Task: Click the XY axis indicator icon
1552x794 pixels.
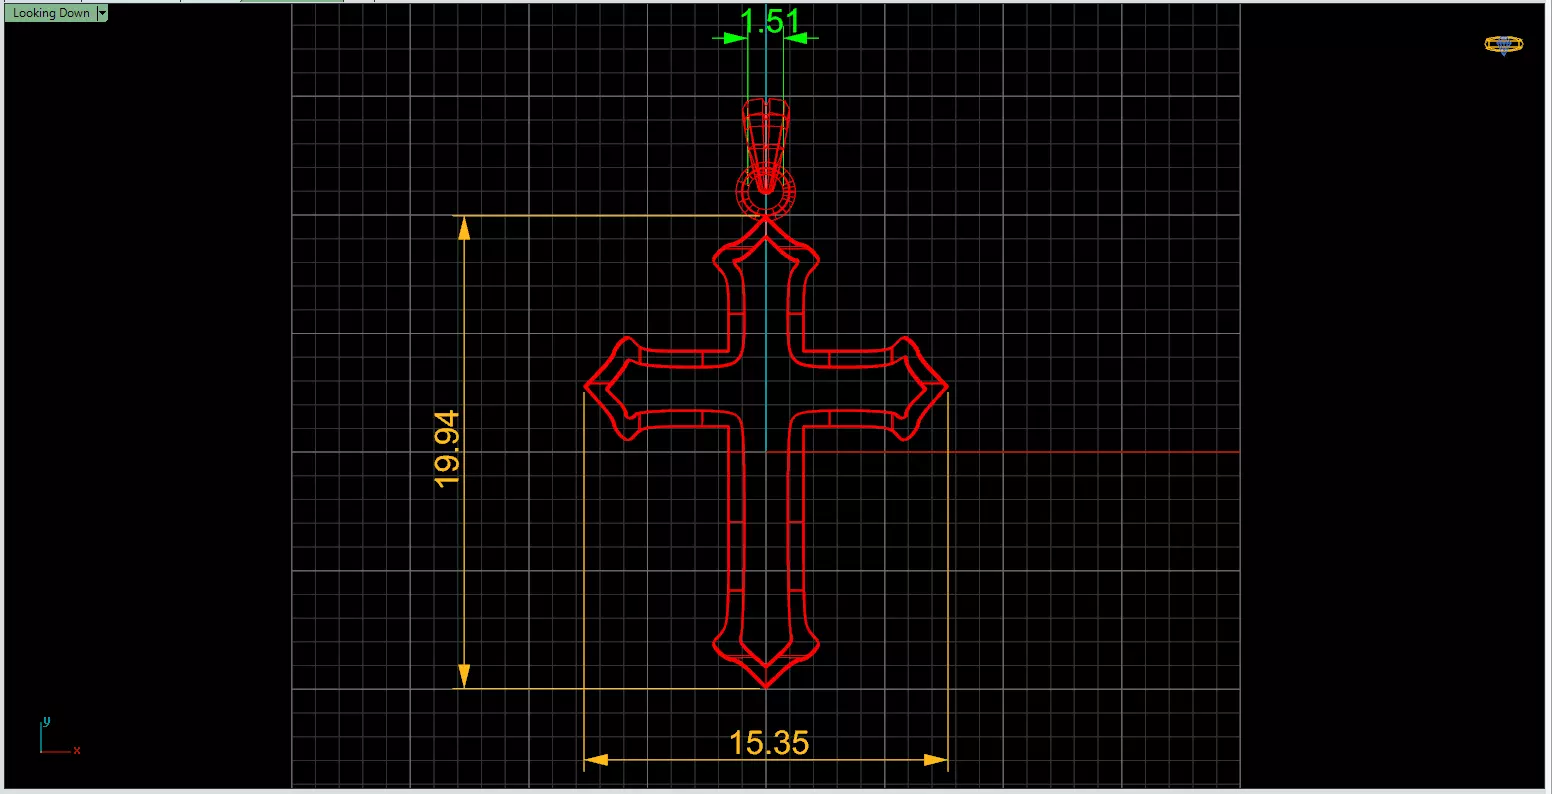Action: pyautogui.click(x=58, y=735)
